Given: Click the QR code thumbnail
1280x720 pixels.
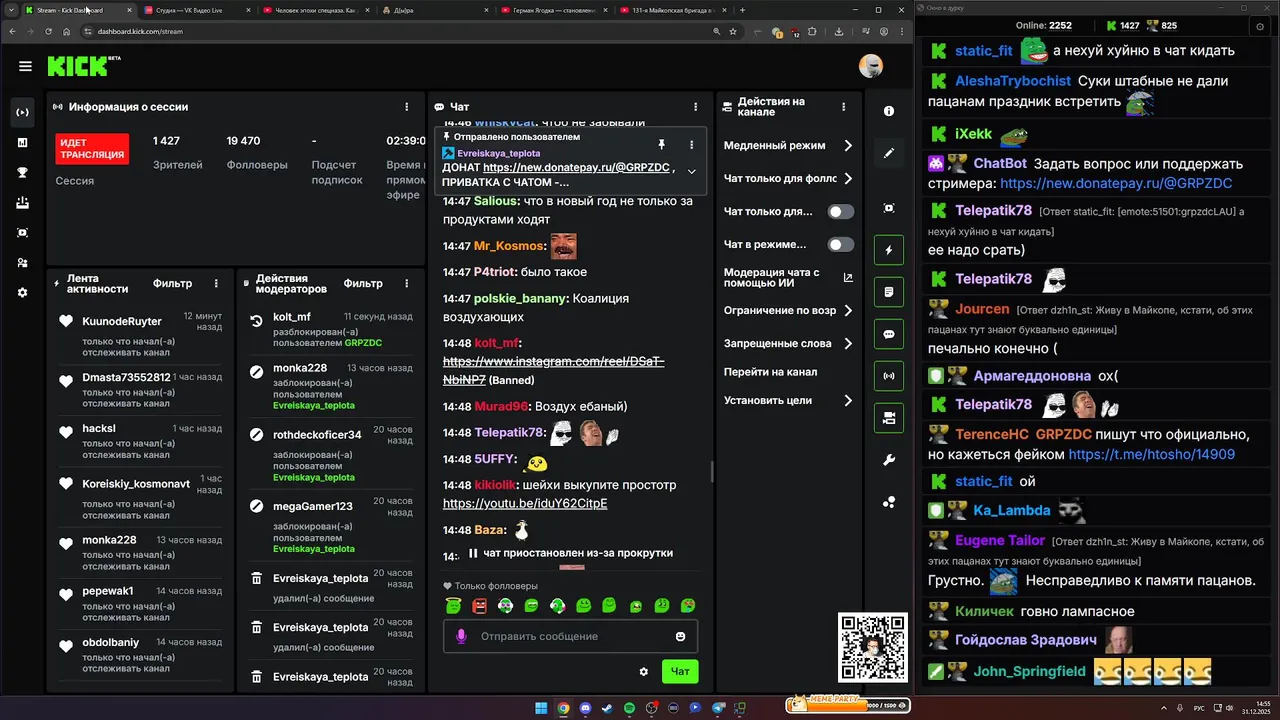Looking at the screenshot, I should (x=872, y=647).
